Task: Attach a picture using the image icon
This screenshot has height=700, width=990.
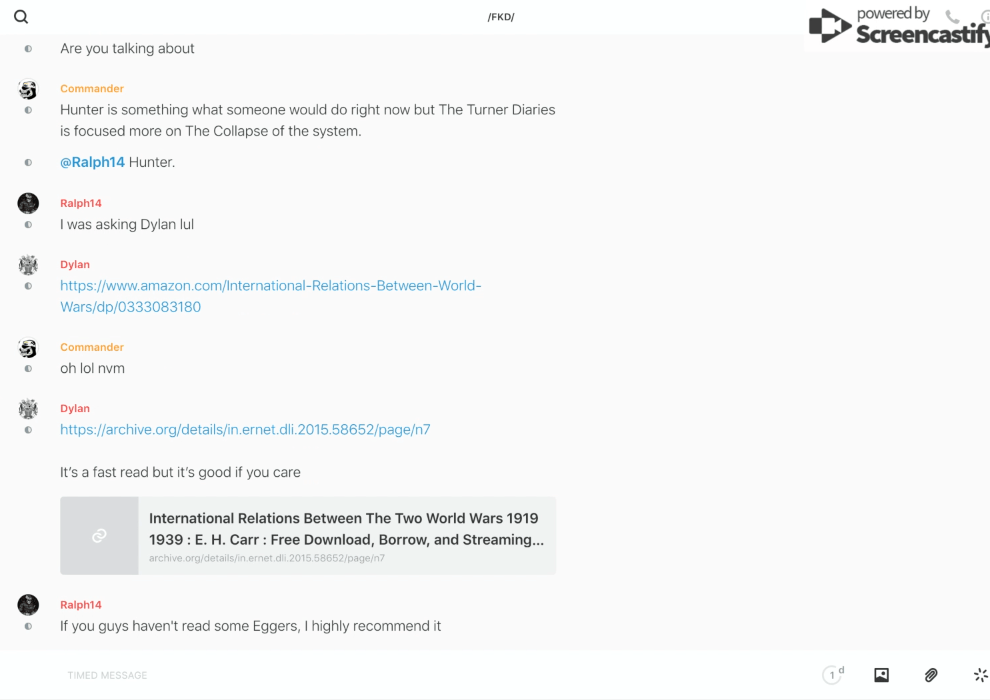Action: [x=881, y=675]
